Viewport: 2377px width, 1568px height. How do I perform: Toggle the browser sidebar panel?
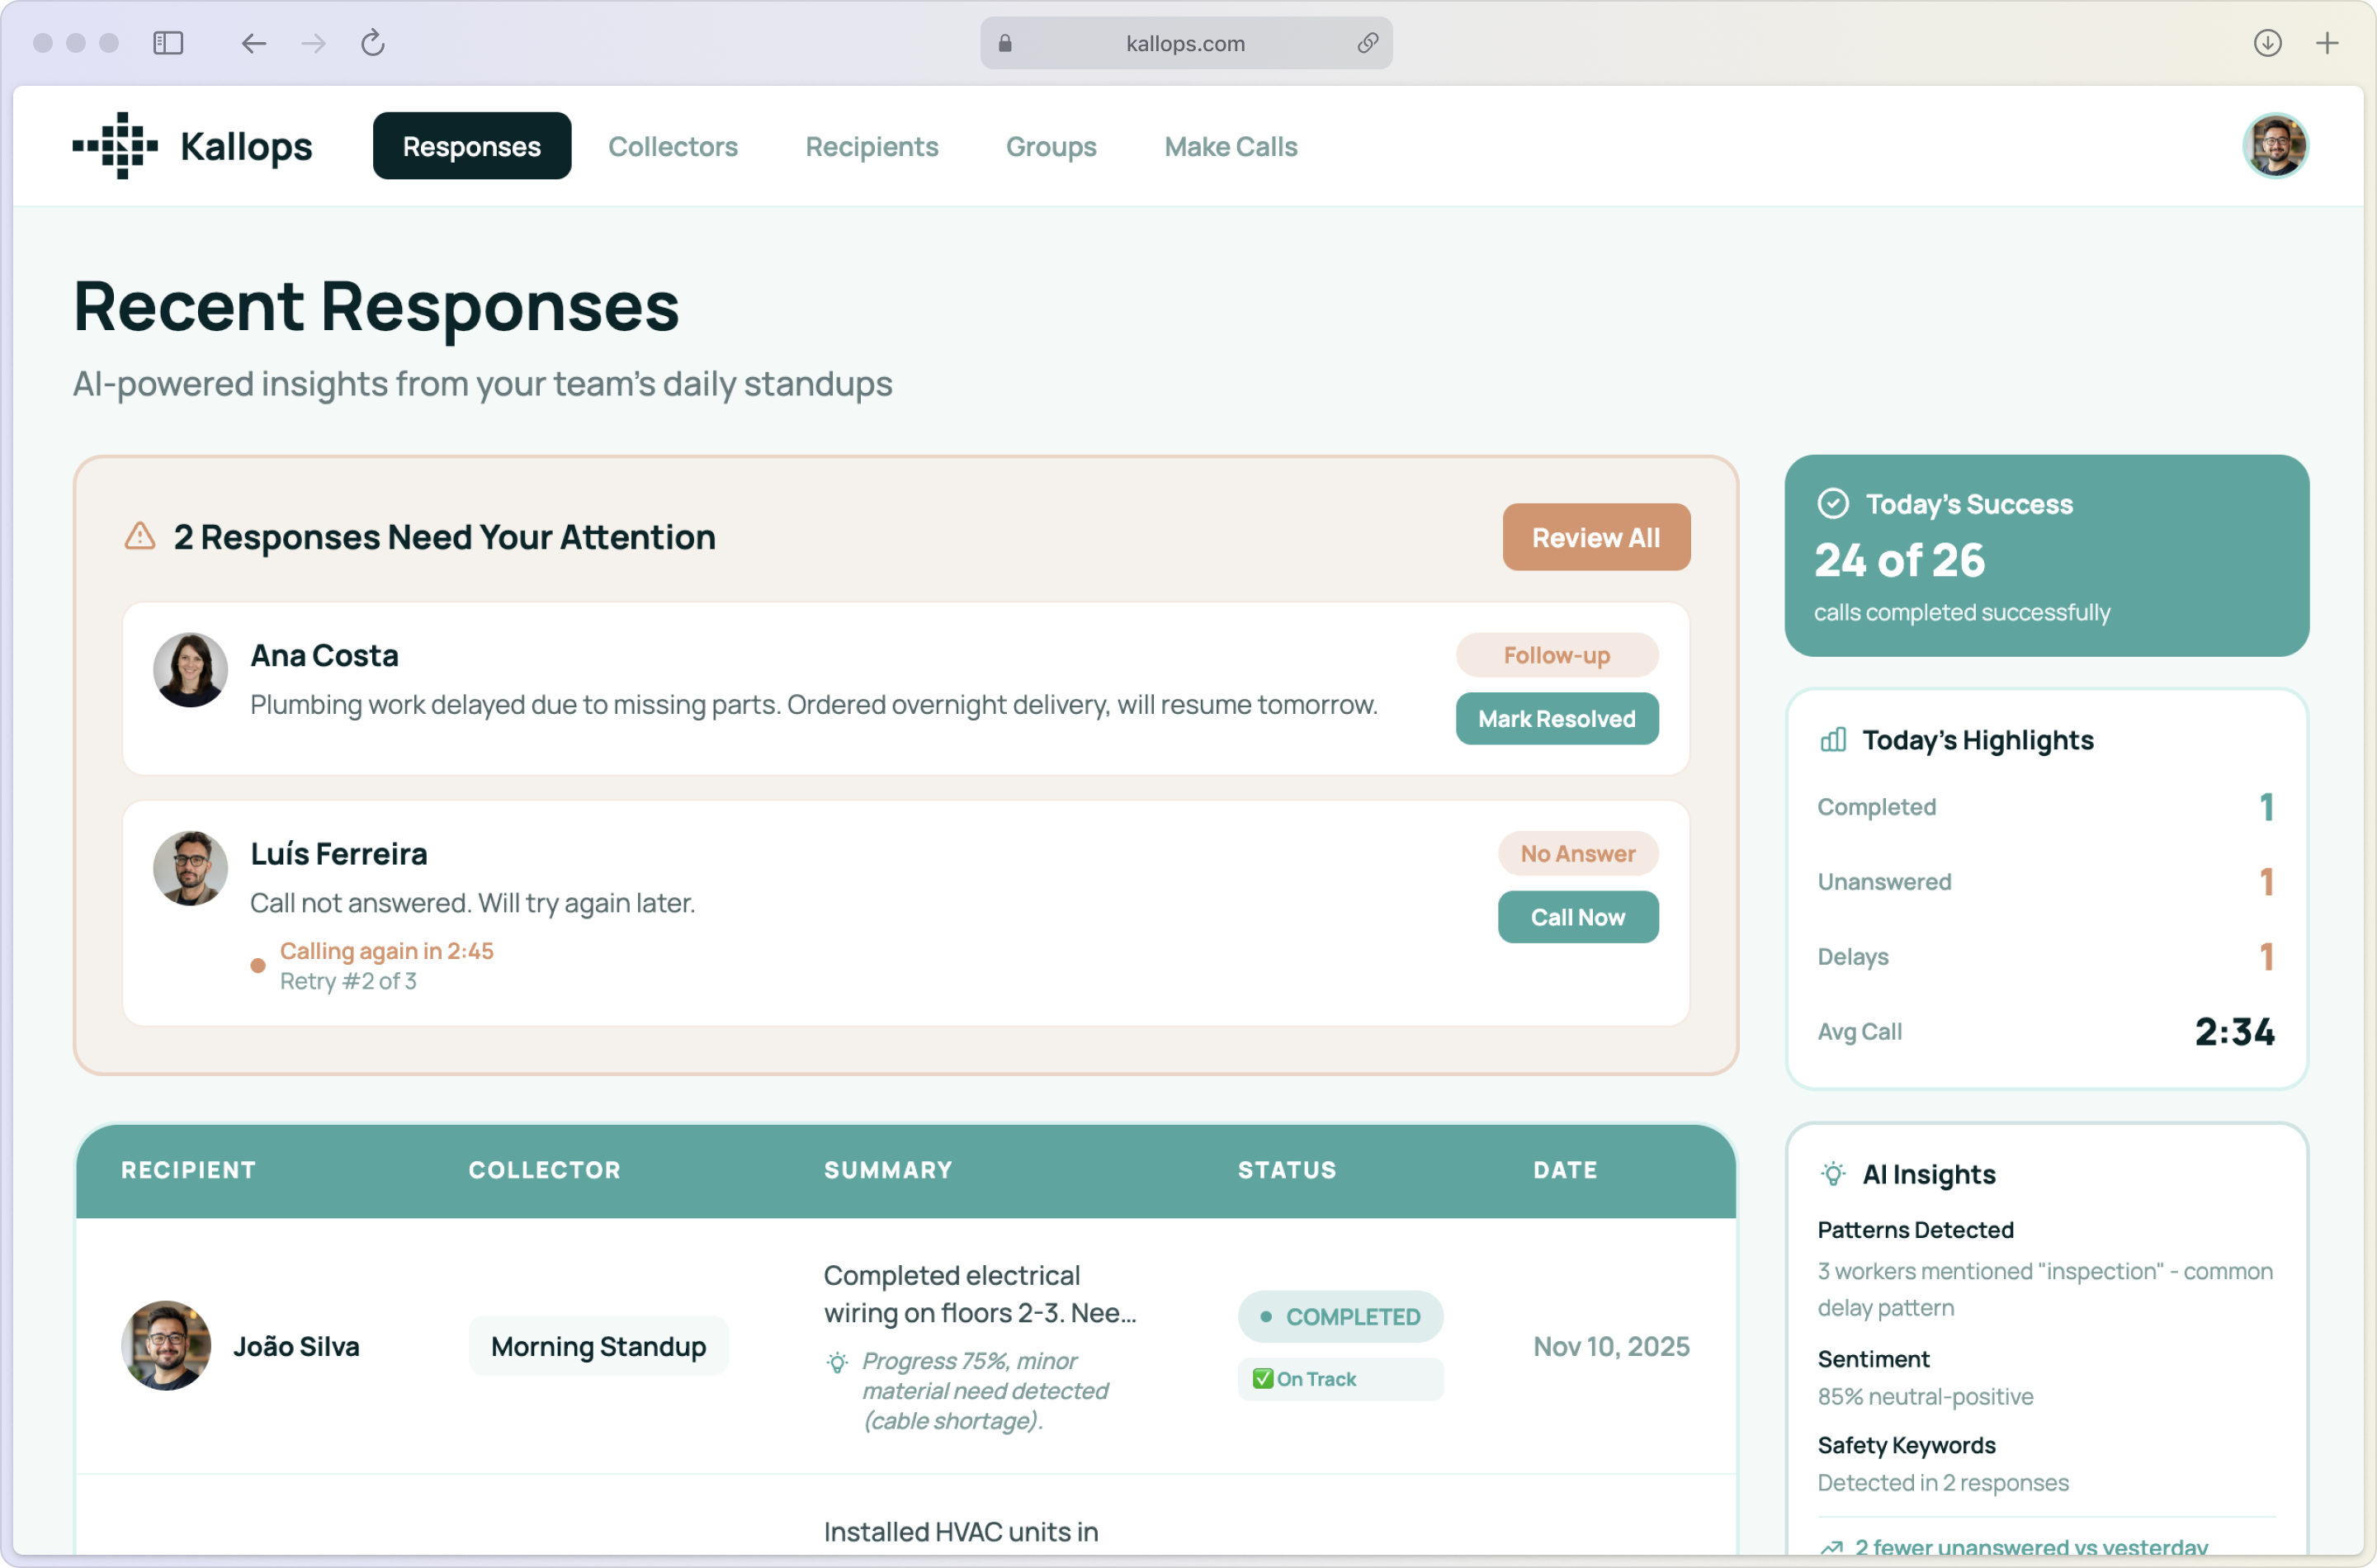coord(168,43)
